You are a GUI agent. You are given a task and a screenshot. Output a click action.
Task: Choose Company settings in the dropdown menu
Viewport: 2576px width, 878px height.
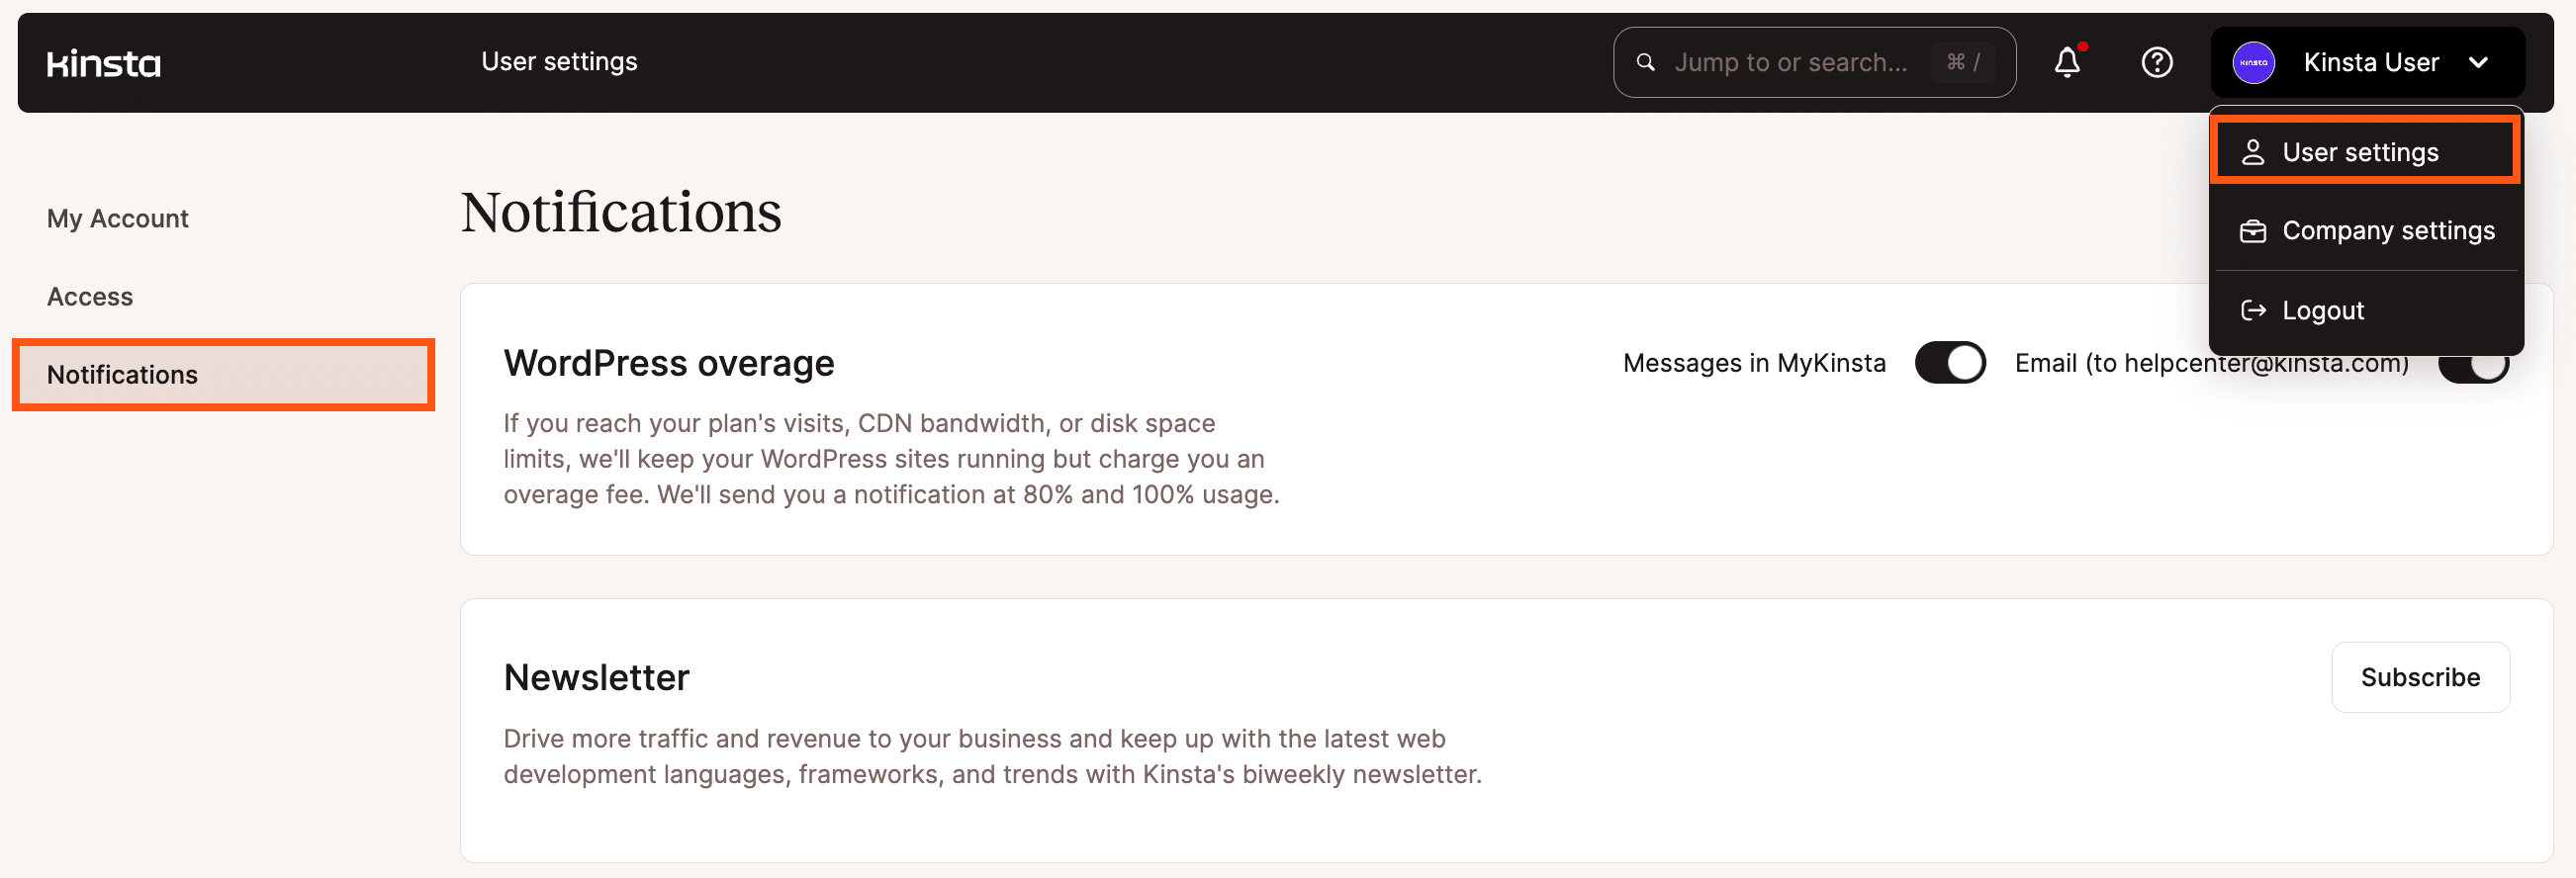coord(2388,230)
